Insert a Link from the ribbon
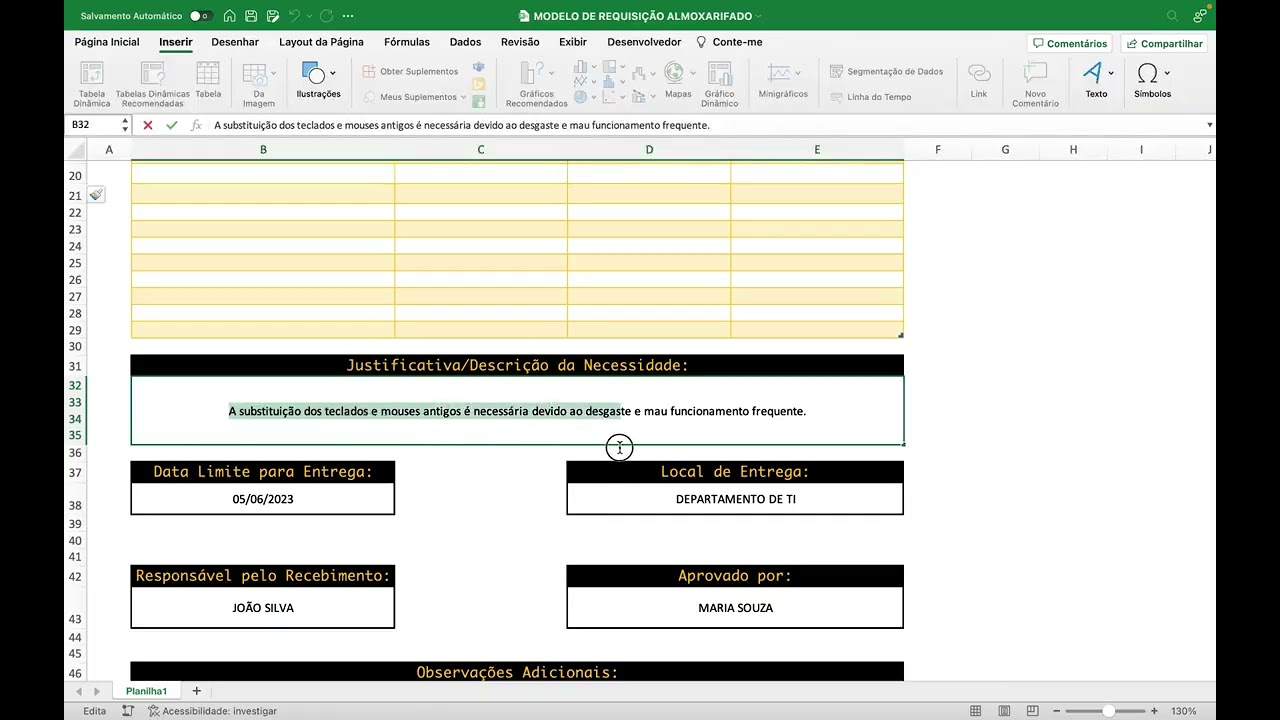Image resolution: width=1280 pixels, height=720 pixels. [x=979, y=80]
